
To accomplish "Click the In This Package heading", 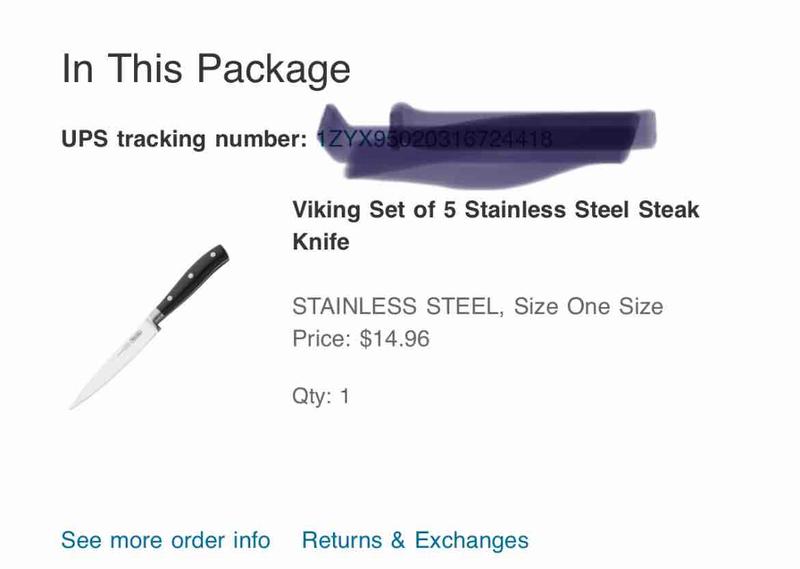I will pyautogui.click(x=206, y=69).
